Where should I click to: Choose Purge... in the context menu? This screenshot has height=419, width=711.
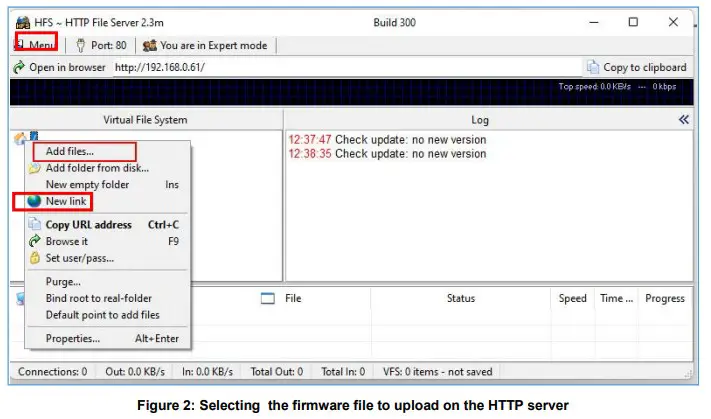tap(63, 282)
